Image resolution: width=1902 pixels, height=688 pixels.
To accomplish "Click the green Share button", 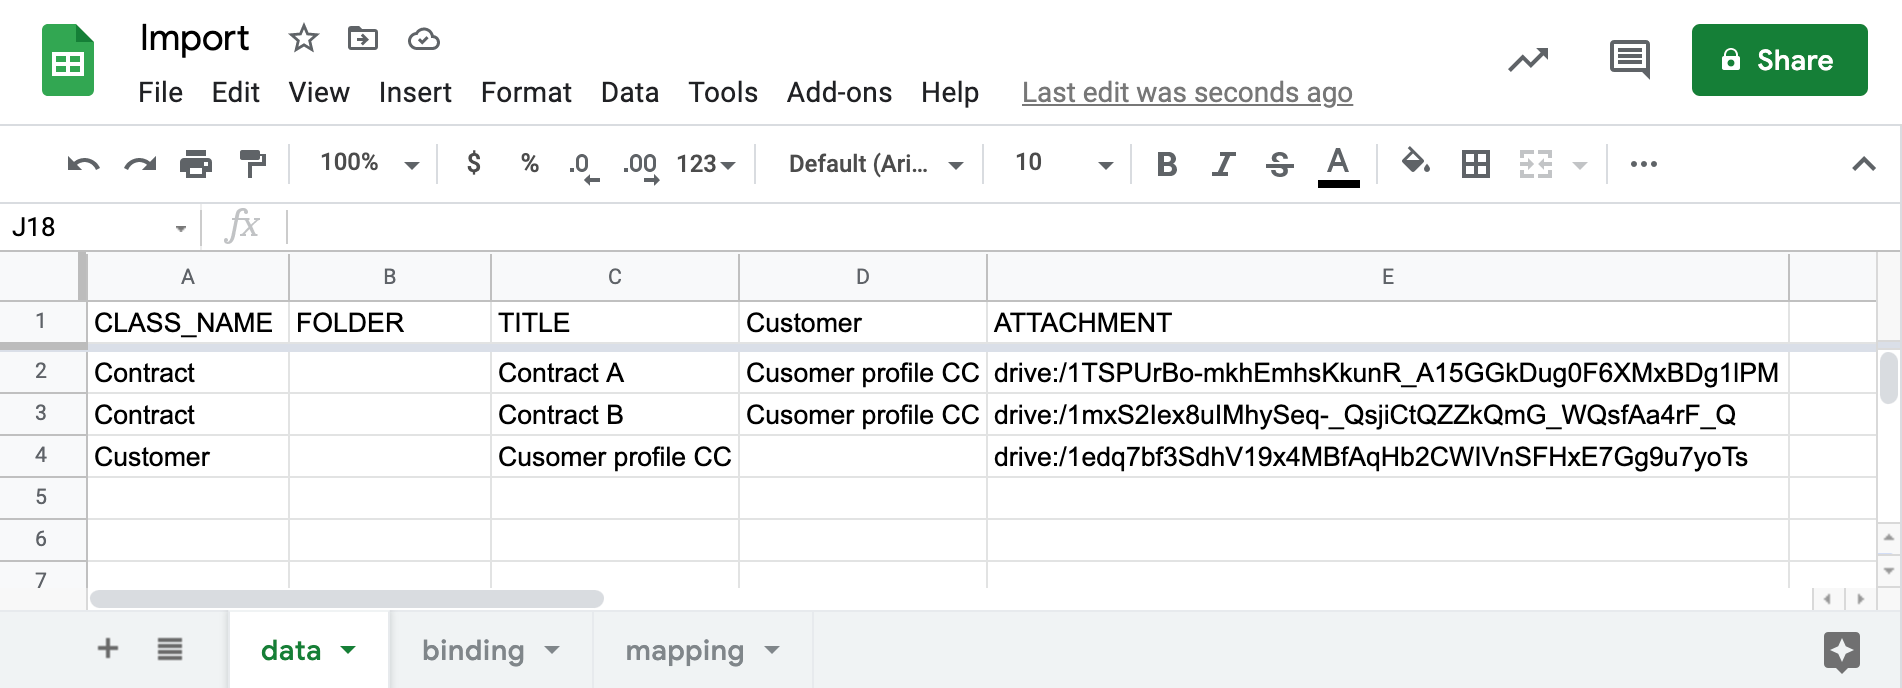I will (x=1779, y=60).
